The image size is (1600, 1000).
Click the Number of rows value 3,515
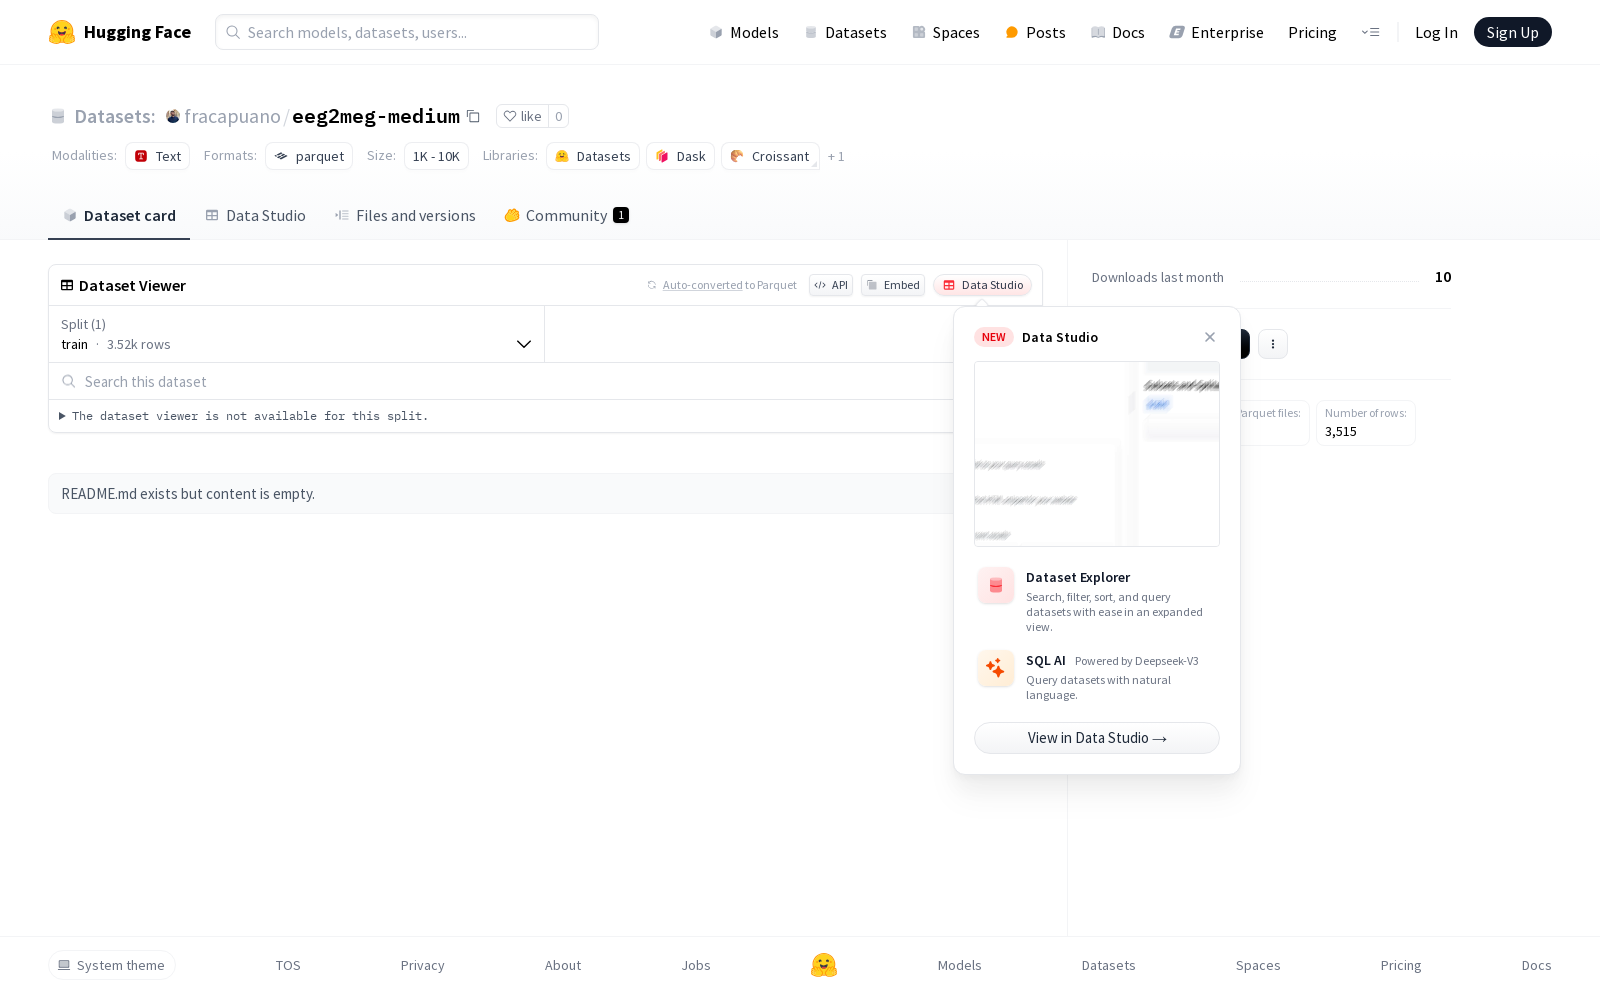tap(1341, 431)
